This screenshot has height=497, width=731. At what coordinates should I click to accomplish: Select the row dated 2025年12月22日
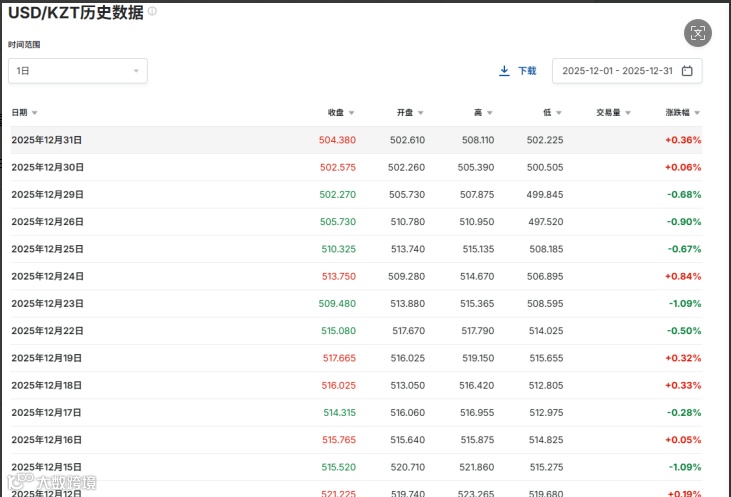click(x=357, y=331)
